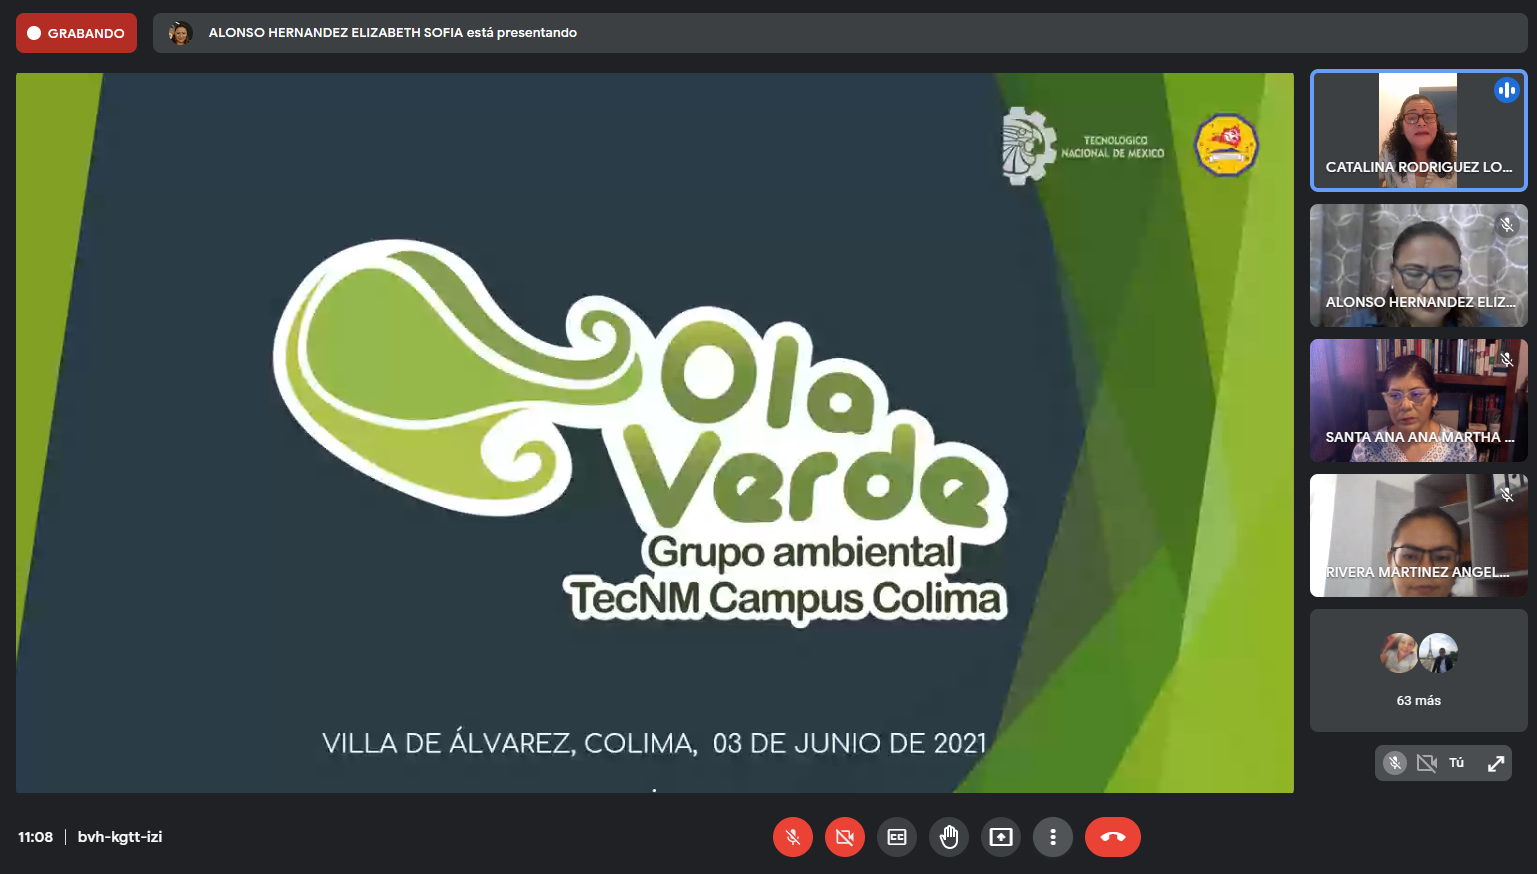Hang up the call

[x=1112, y=837]
